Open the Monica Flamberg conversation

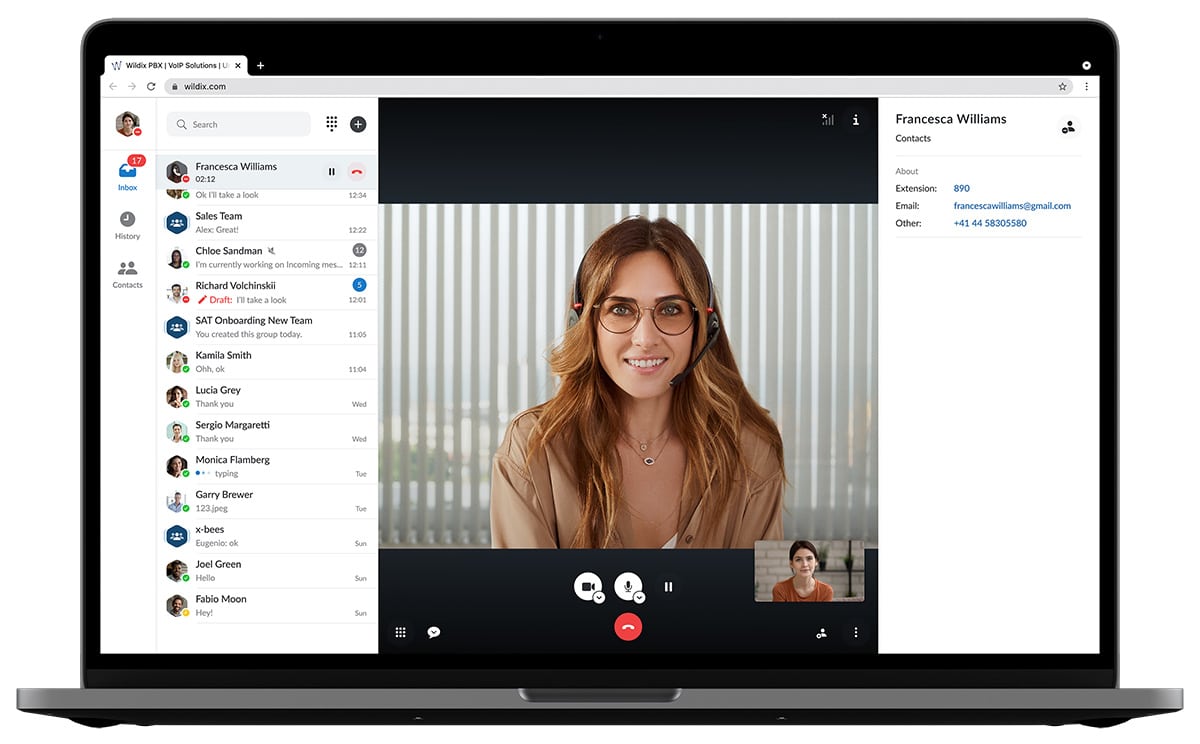[267, 466]
